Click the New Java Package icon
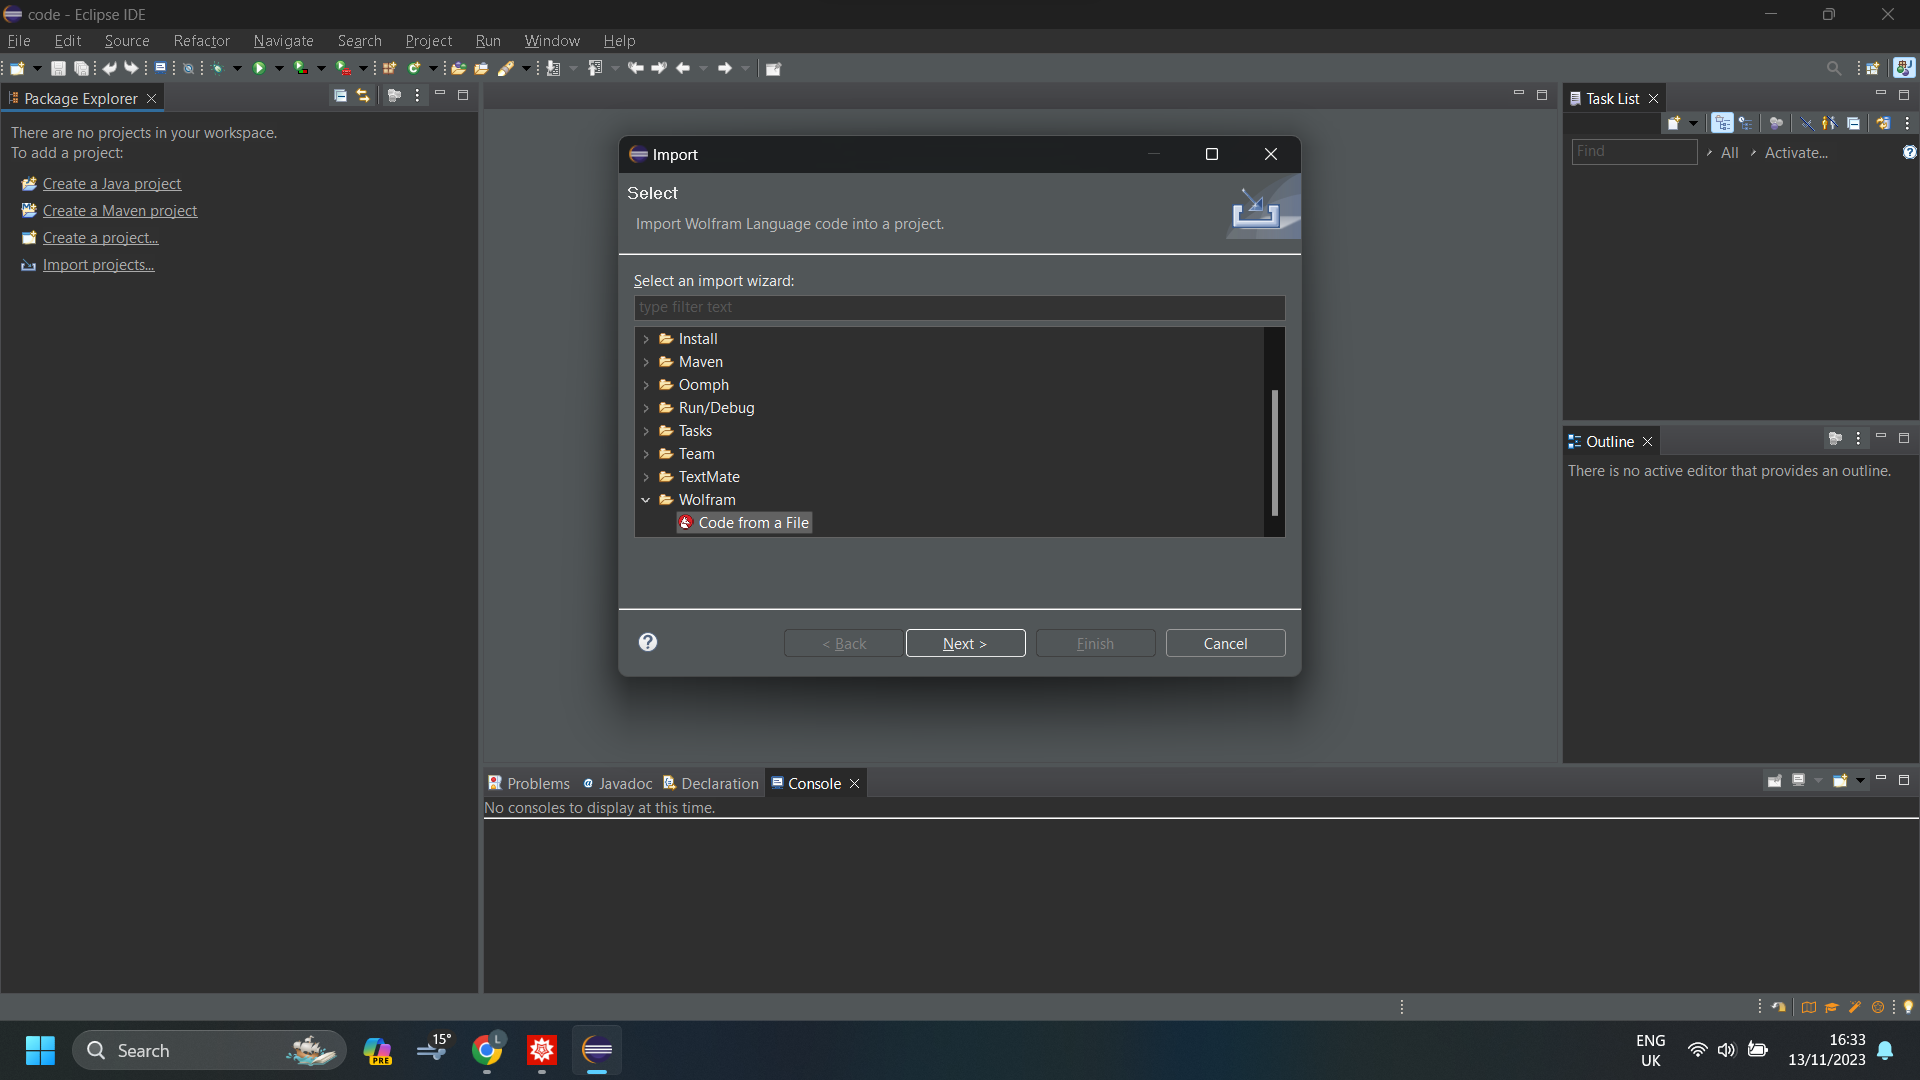Screen dimensions: 1920x1080 (390, 68)
